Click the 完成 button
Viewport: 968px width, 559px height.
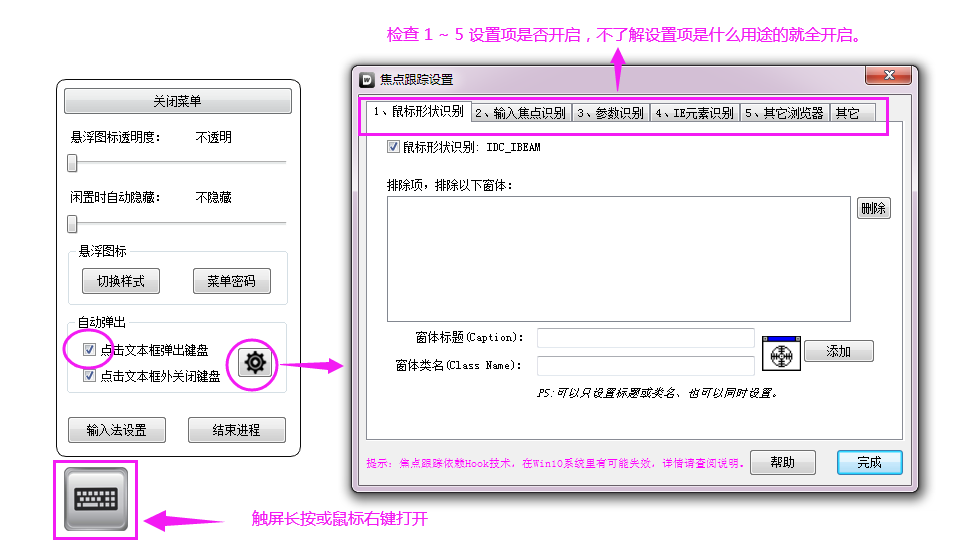point(869,462)
